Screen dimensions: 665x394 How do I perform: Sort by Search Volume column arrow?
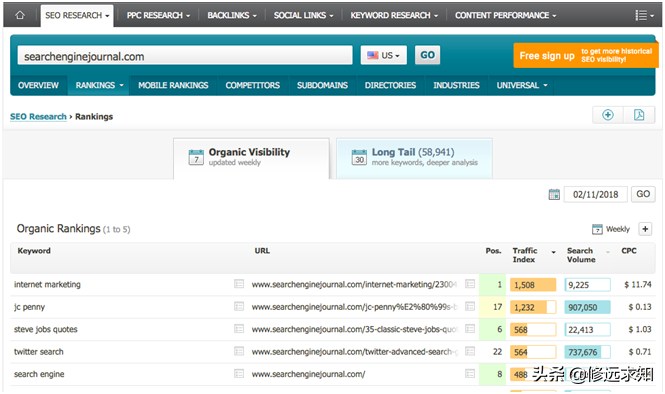click(608, 252)
